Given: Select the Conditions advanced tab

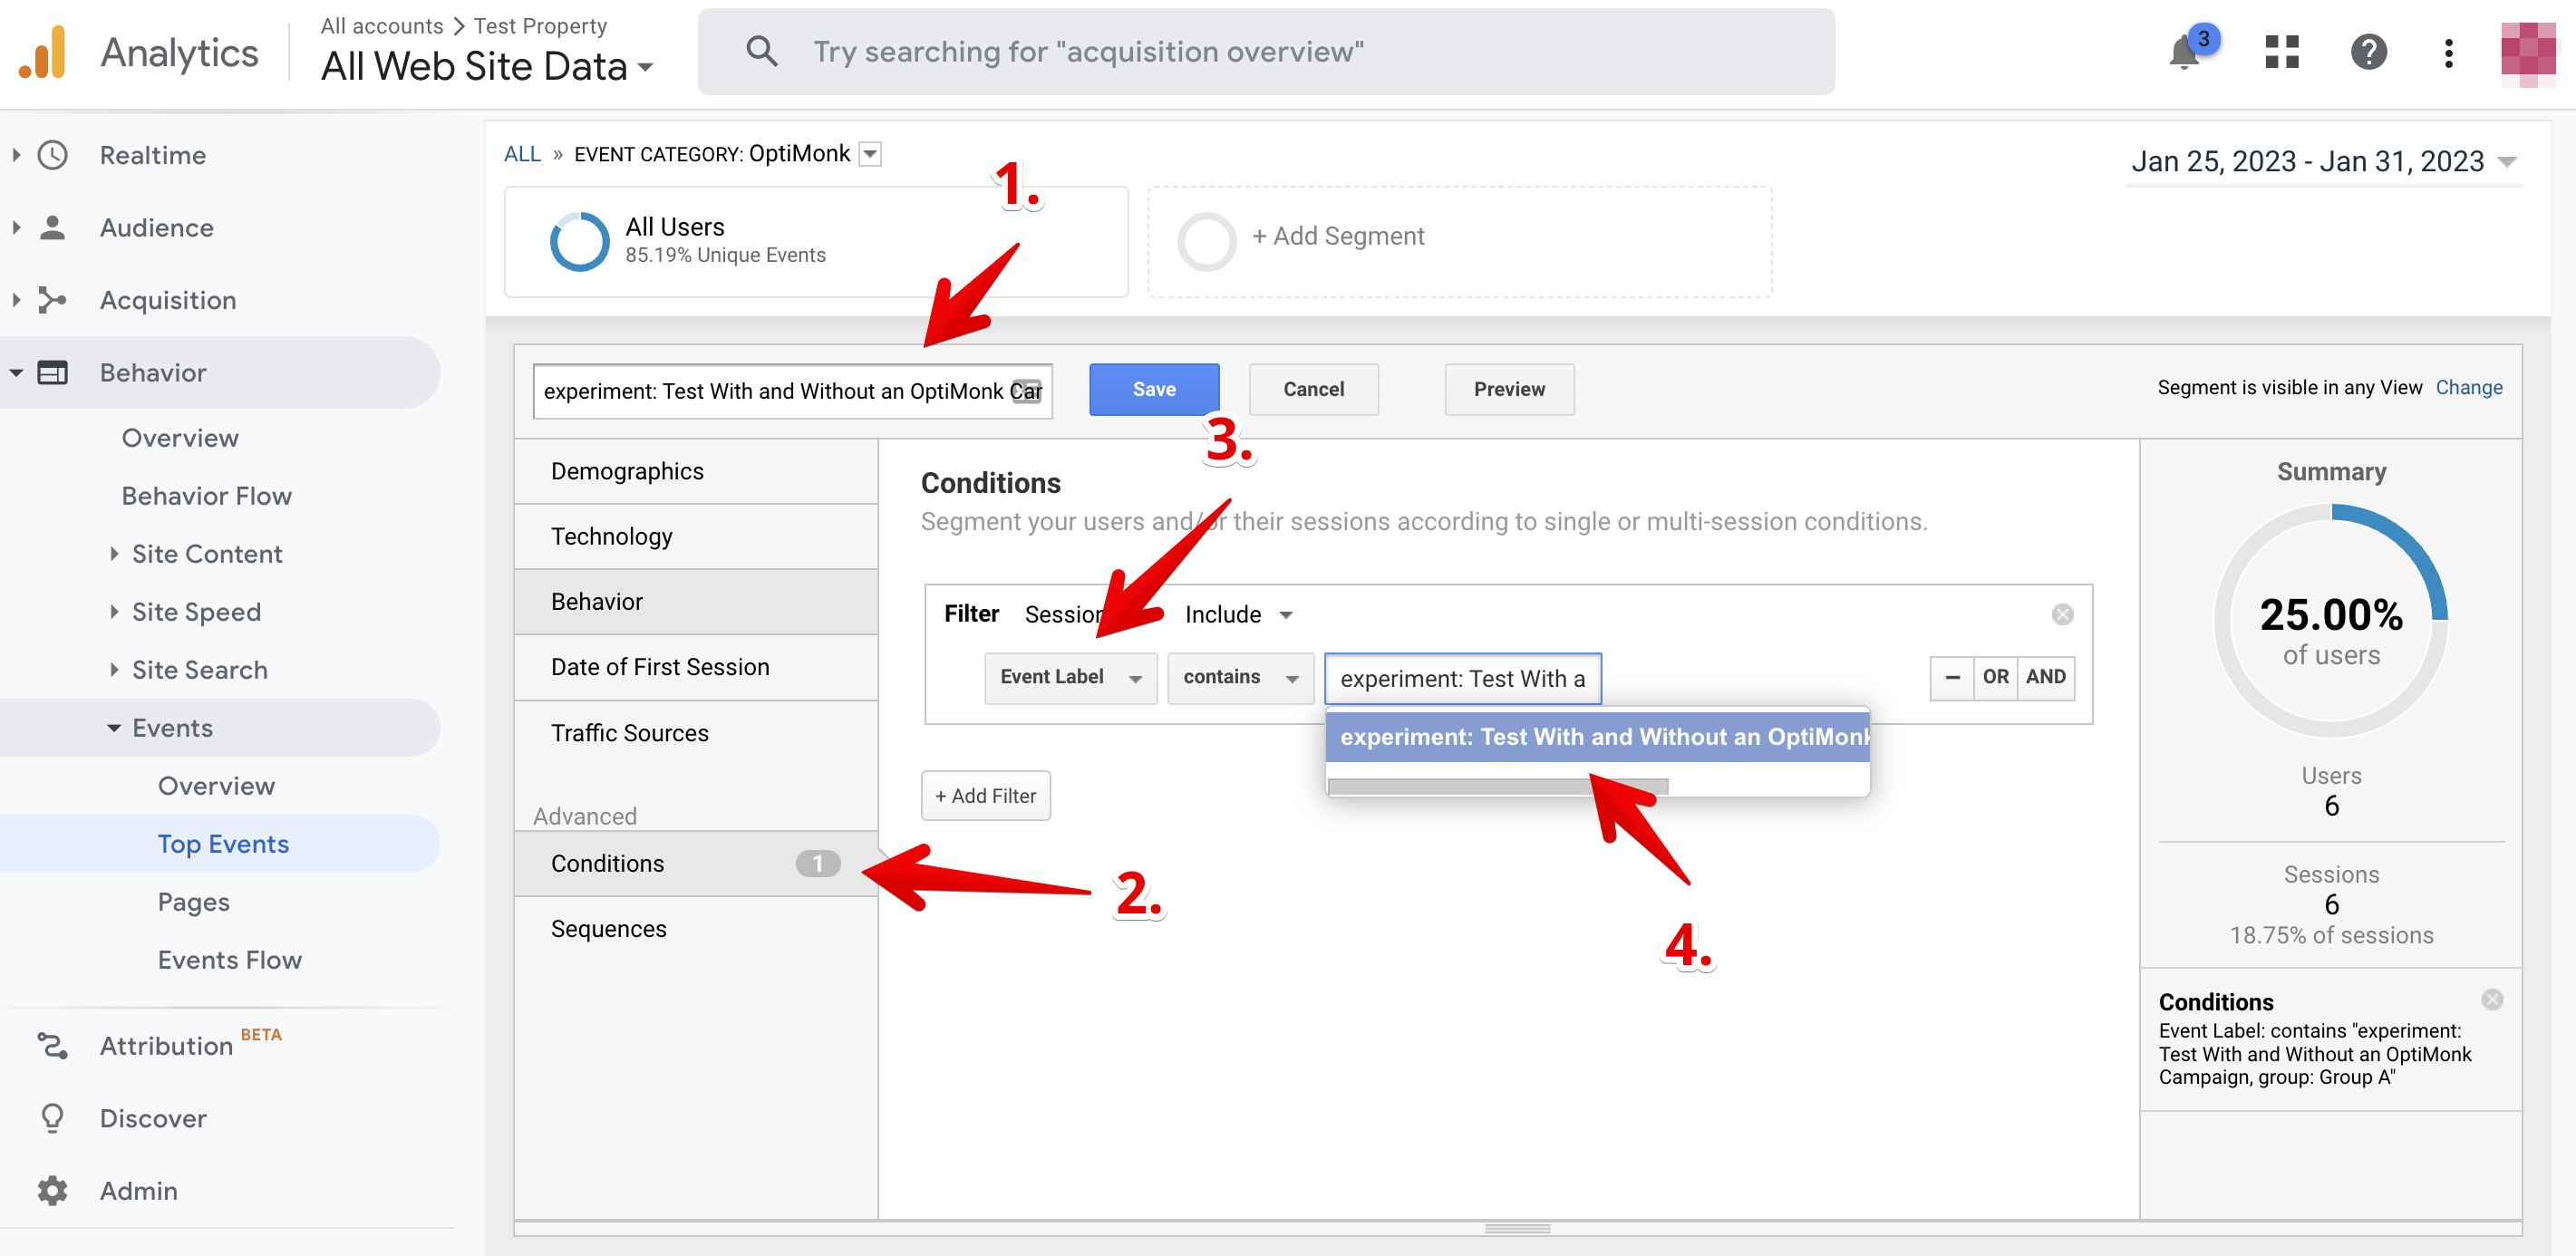Looking at the screenshot, I should coord(696,863).
